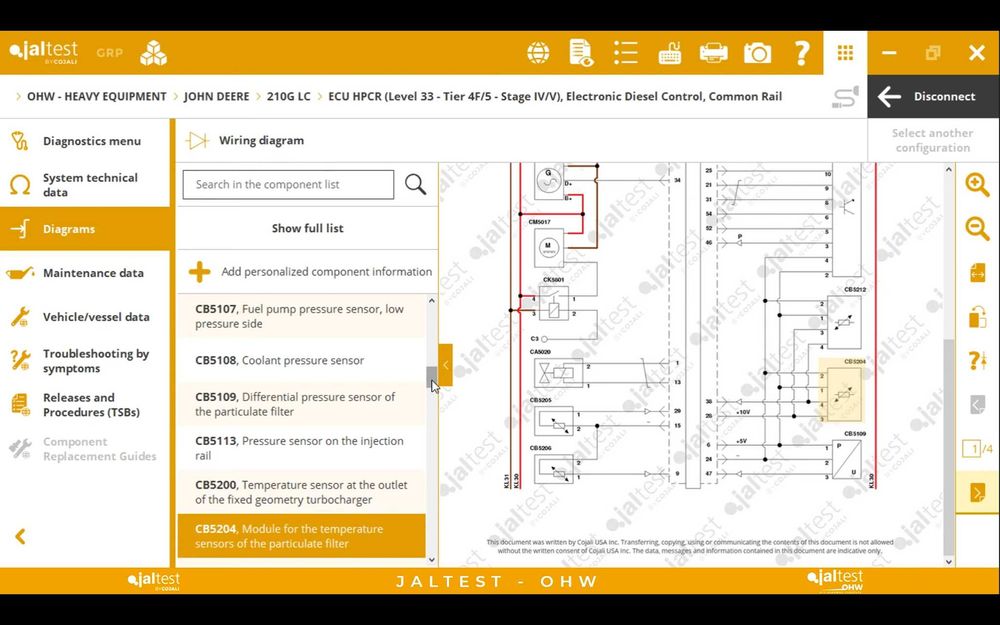Click highlighted CB5204 component in diagram

(841, 391)
